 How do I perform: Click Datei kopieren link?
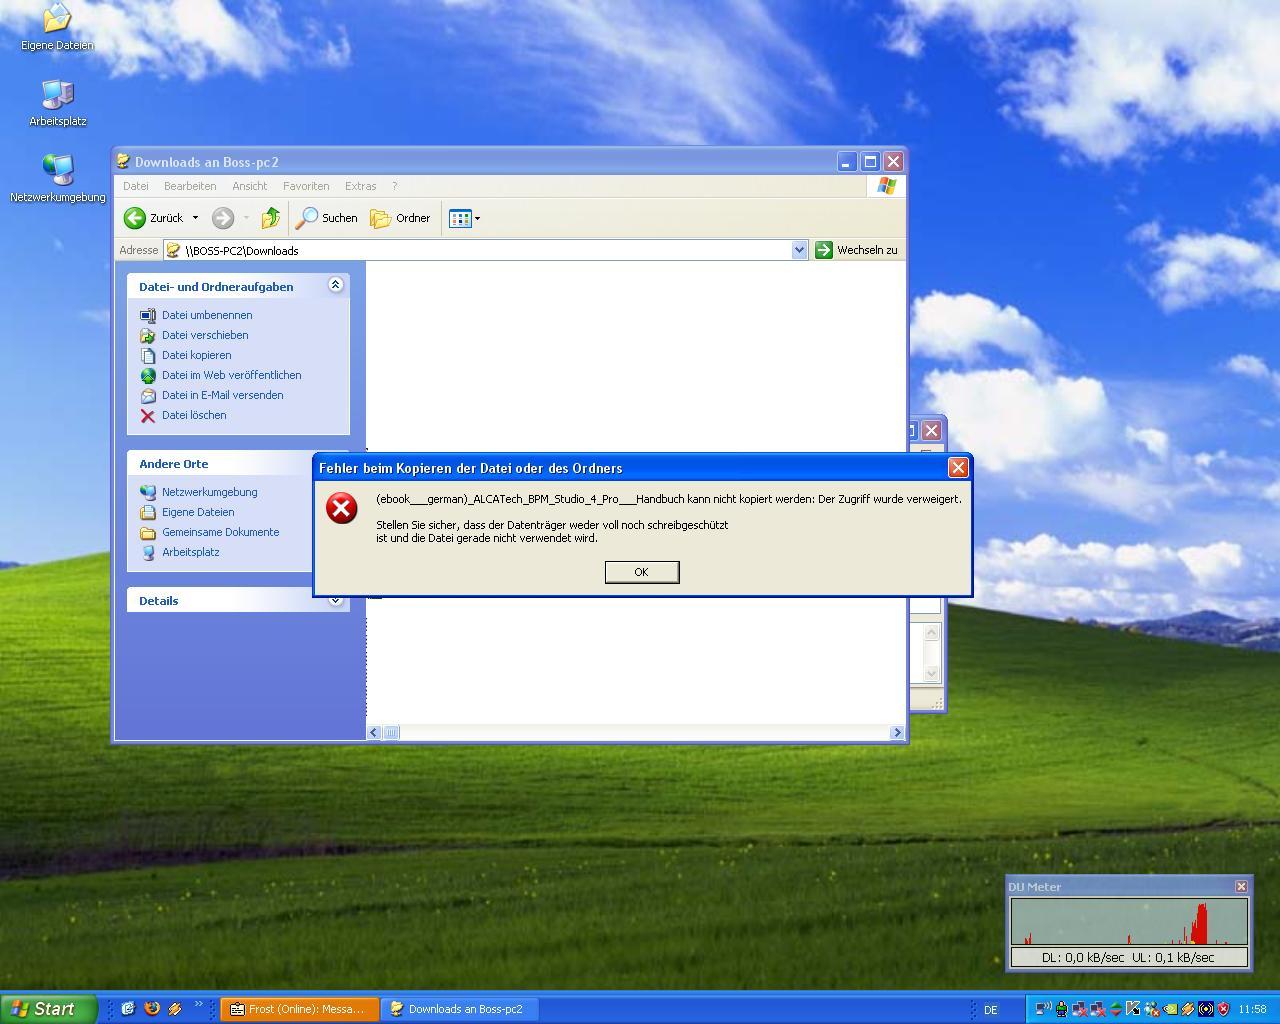tap(196, 355)
